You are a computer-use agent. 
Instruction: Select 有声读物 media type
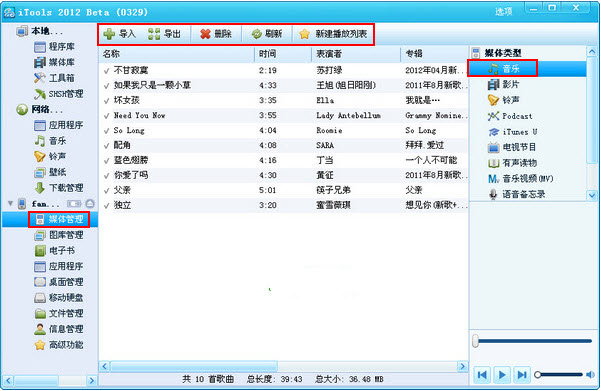pyautogui.click(x=512, y=163)
